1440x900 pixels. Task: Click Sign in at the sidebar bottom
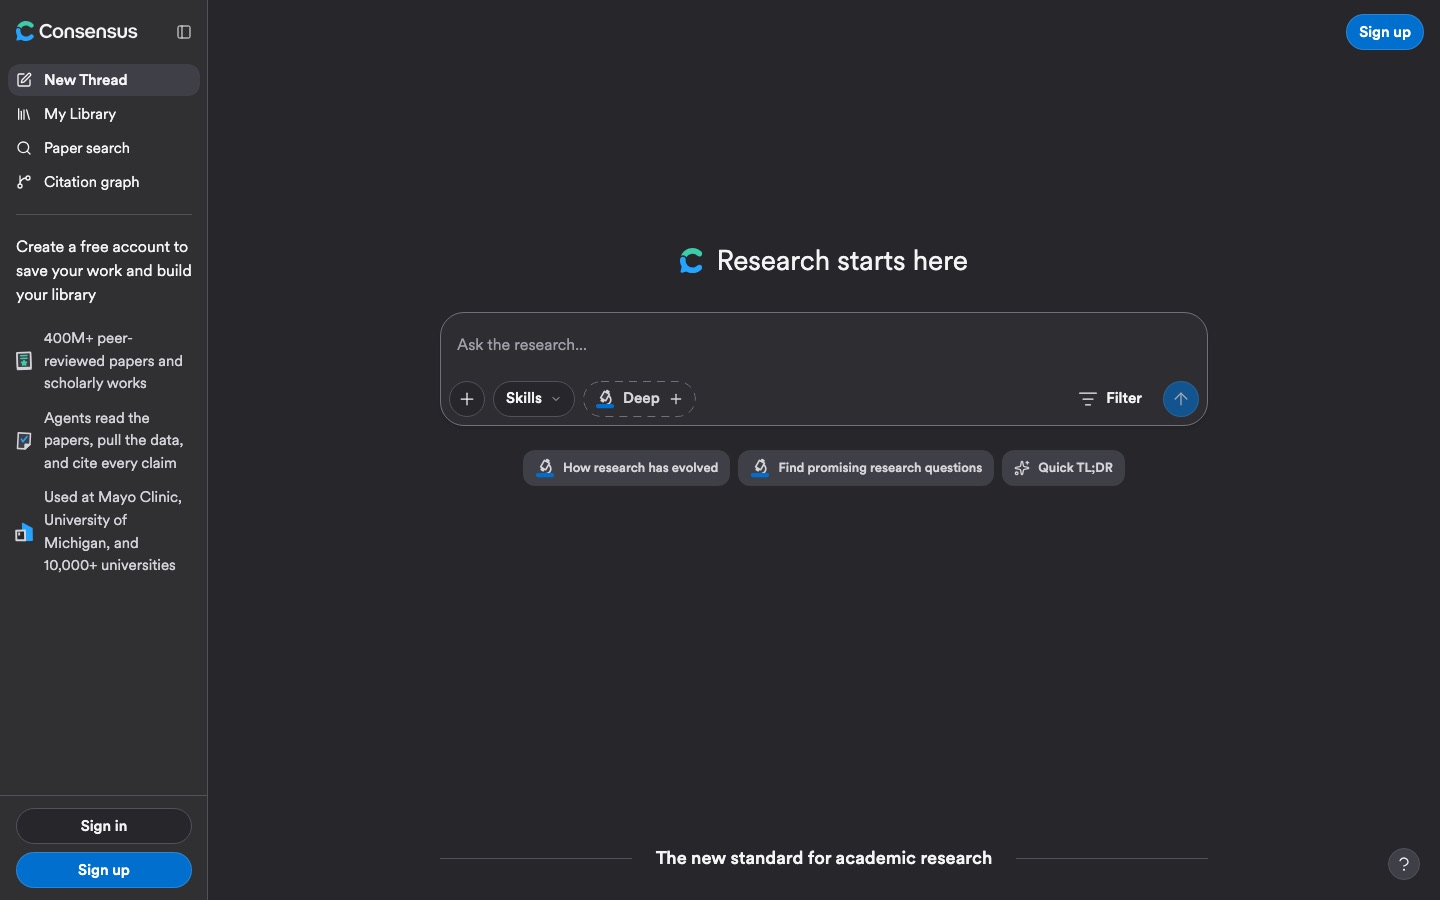[x=104, y=826]
